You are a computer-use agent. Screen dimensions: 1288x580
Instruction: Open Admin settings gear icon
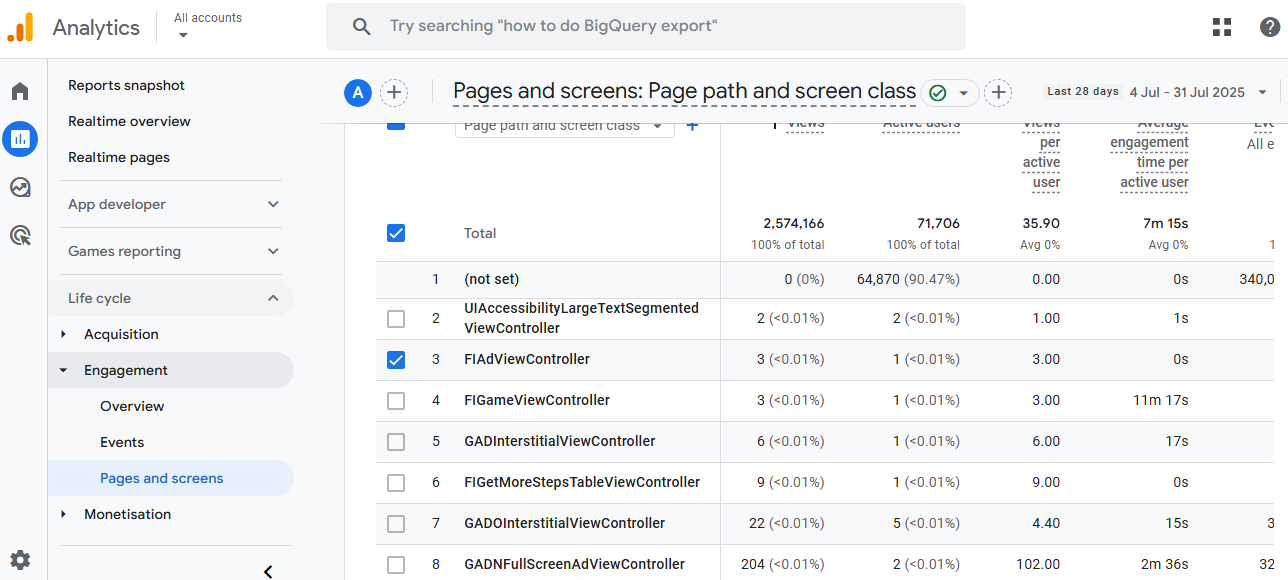point(20,560)
